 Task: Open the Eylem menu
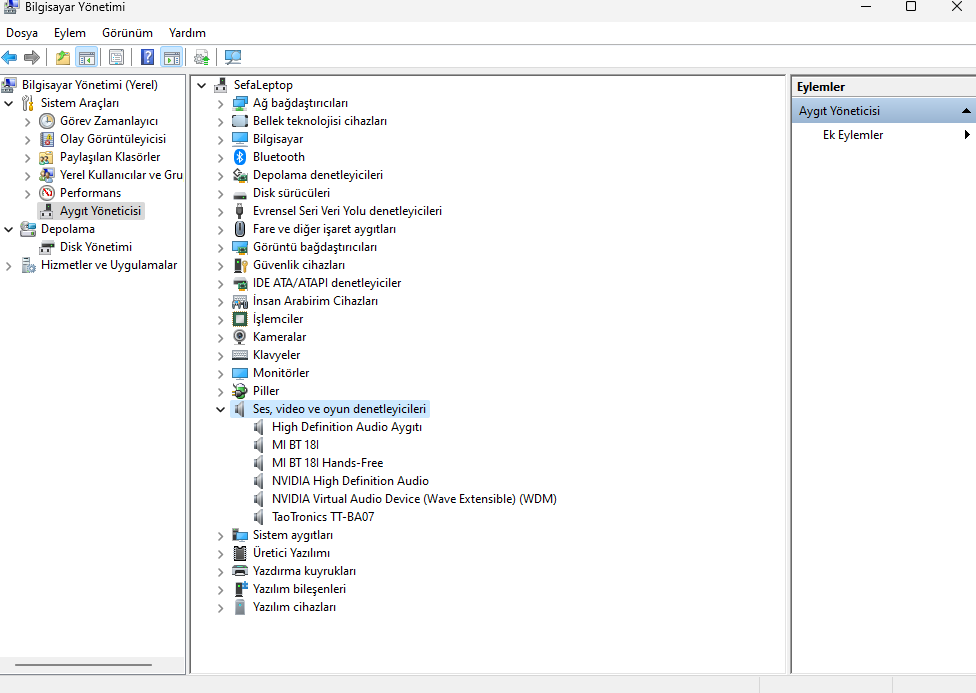pyautogui.click(x=70, y=33)
